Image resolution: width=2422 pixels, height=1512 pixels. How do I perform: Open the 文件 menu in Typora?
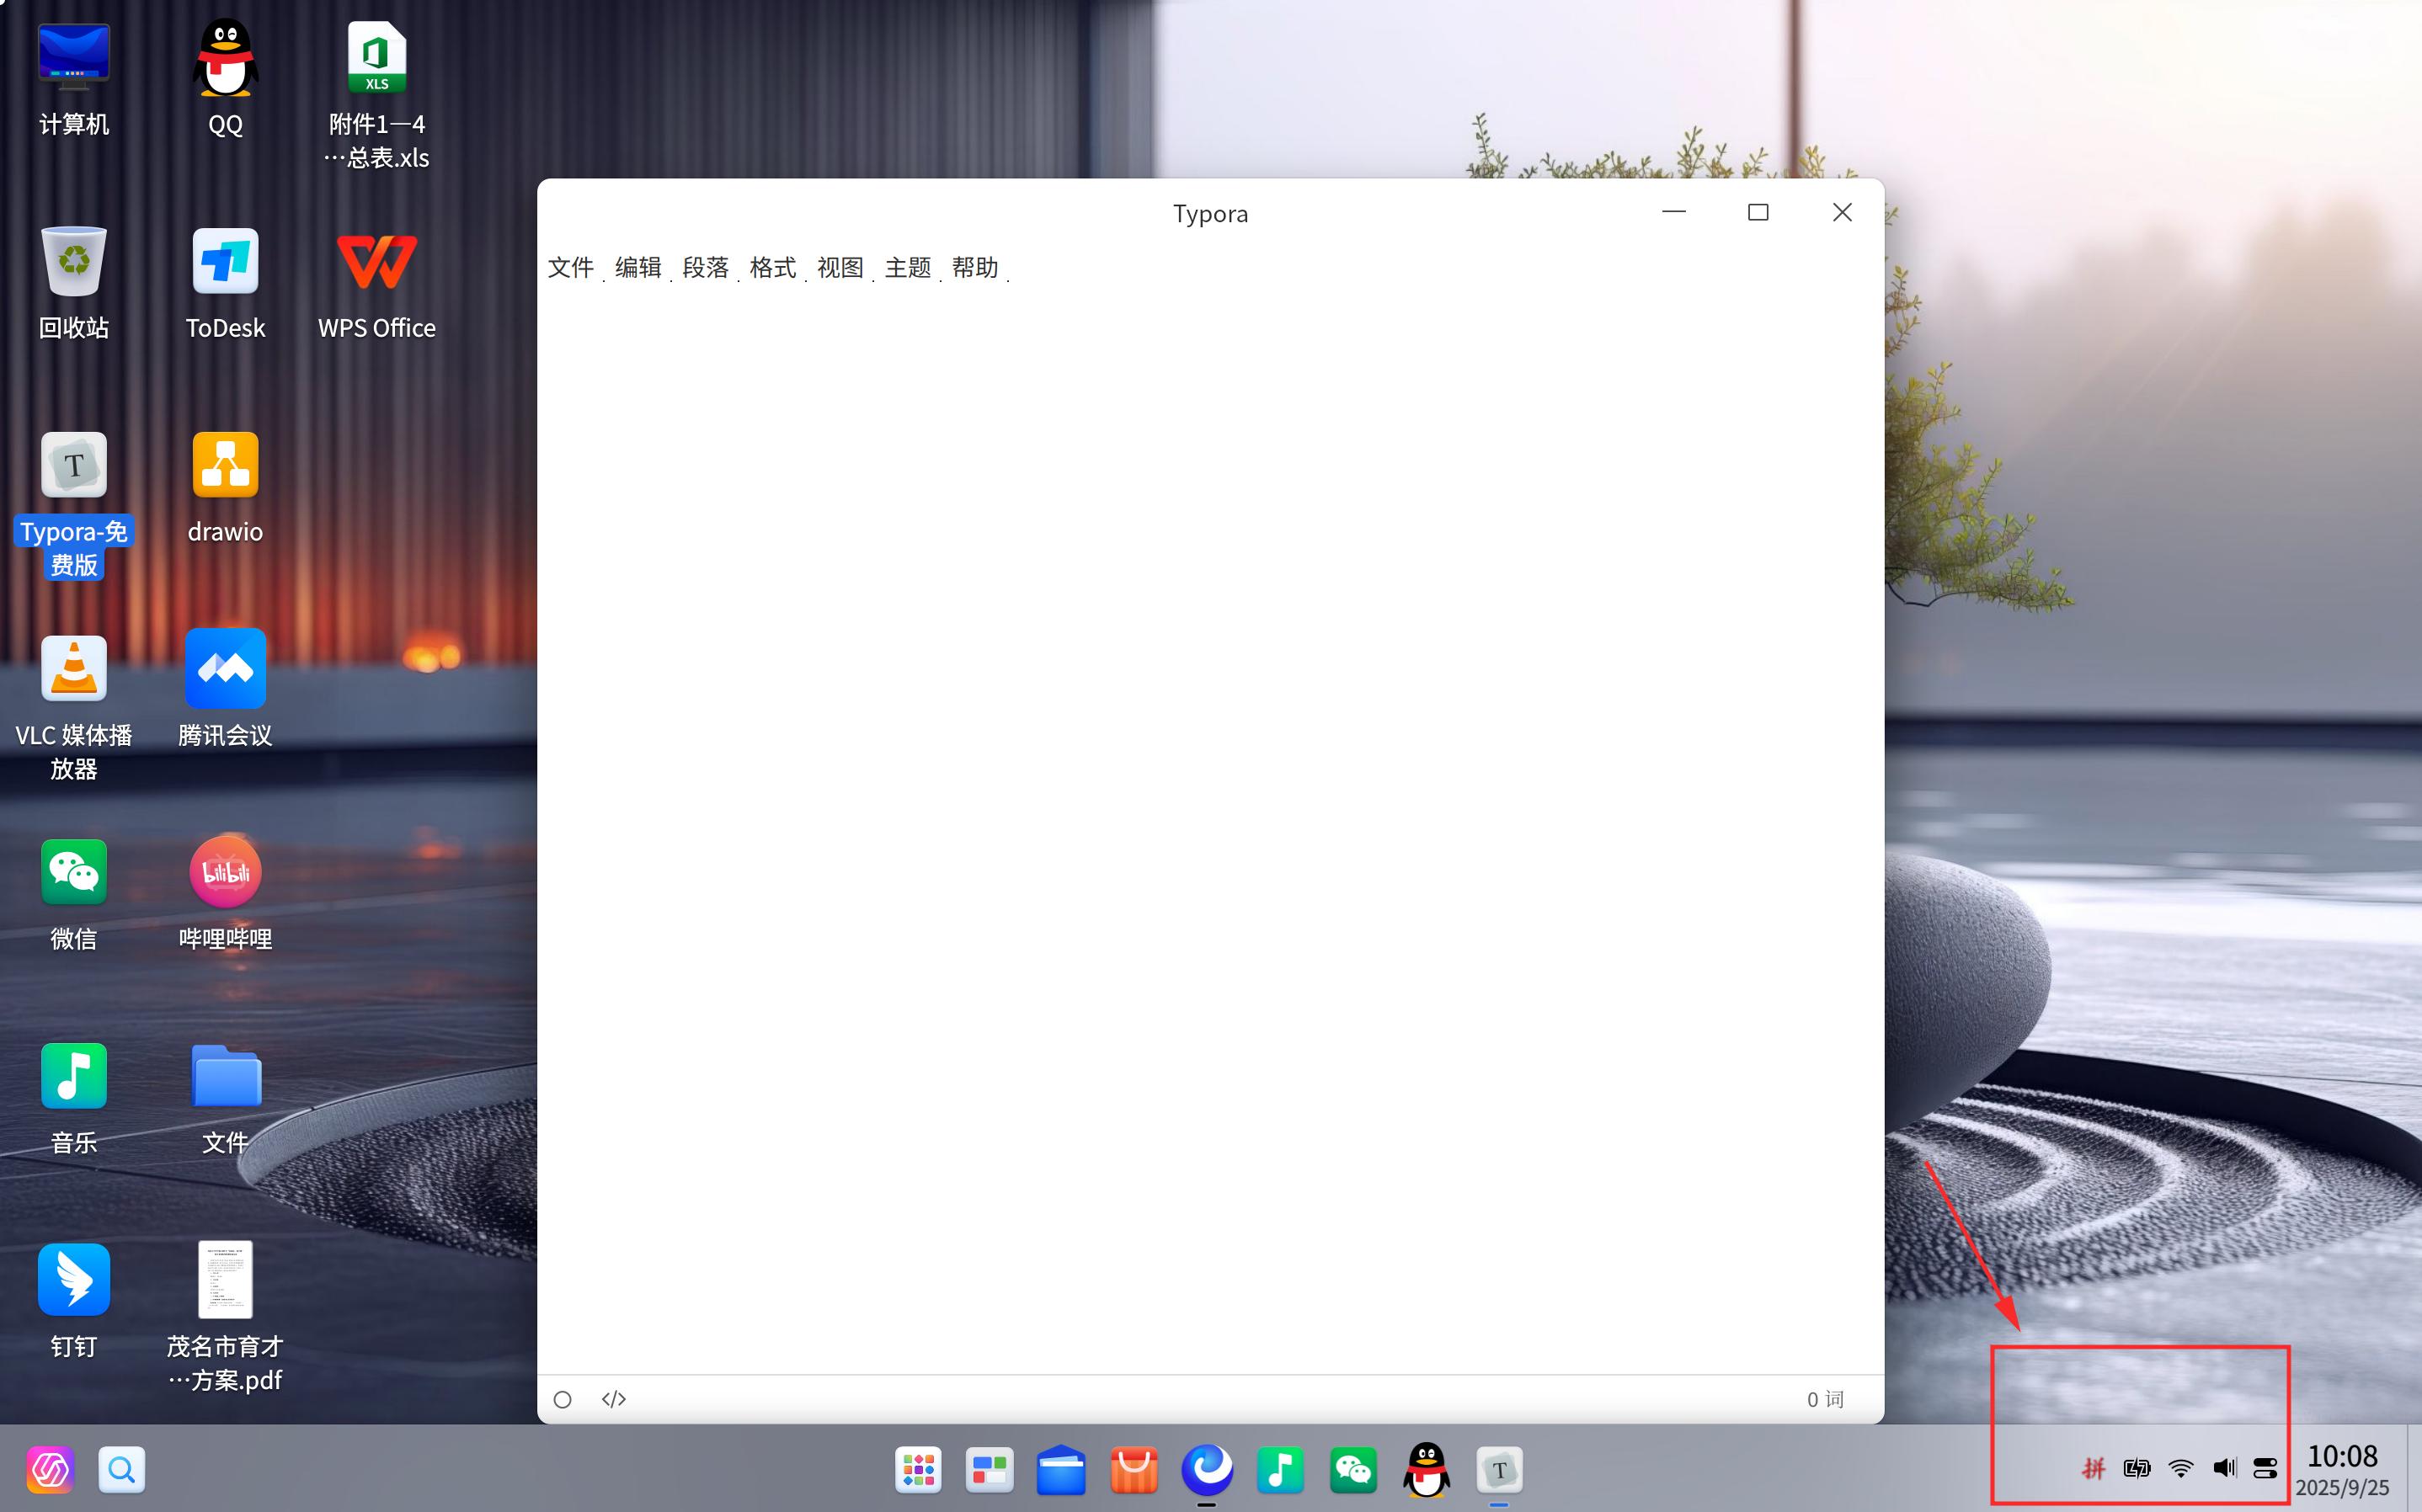[571, 267]
